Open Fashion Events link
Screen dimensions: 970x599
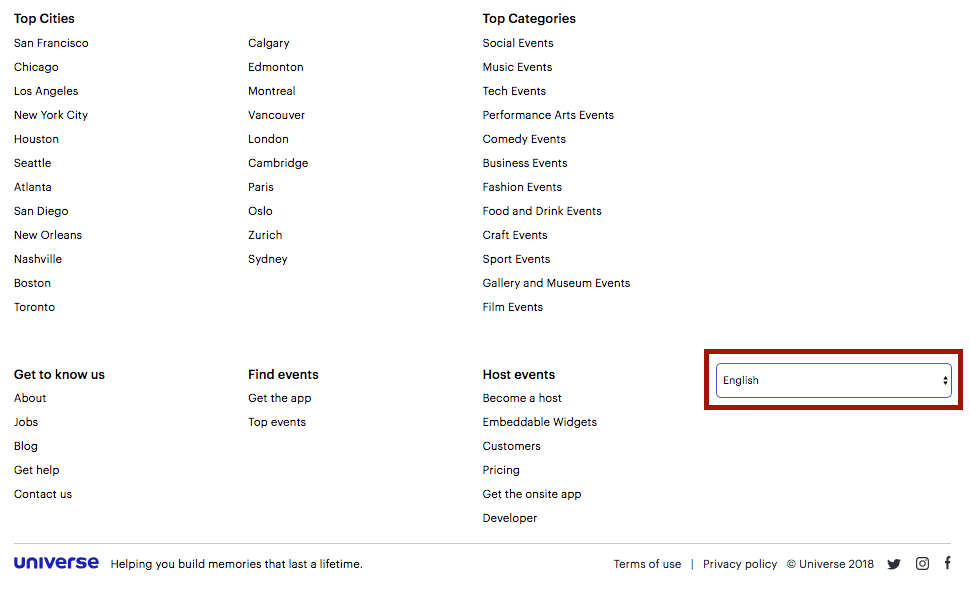[x=522, y=187]
